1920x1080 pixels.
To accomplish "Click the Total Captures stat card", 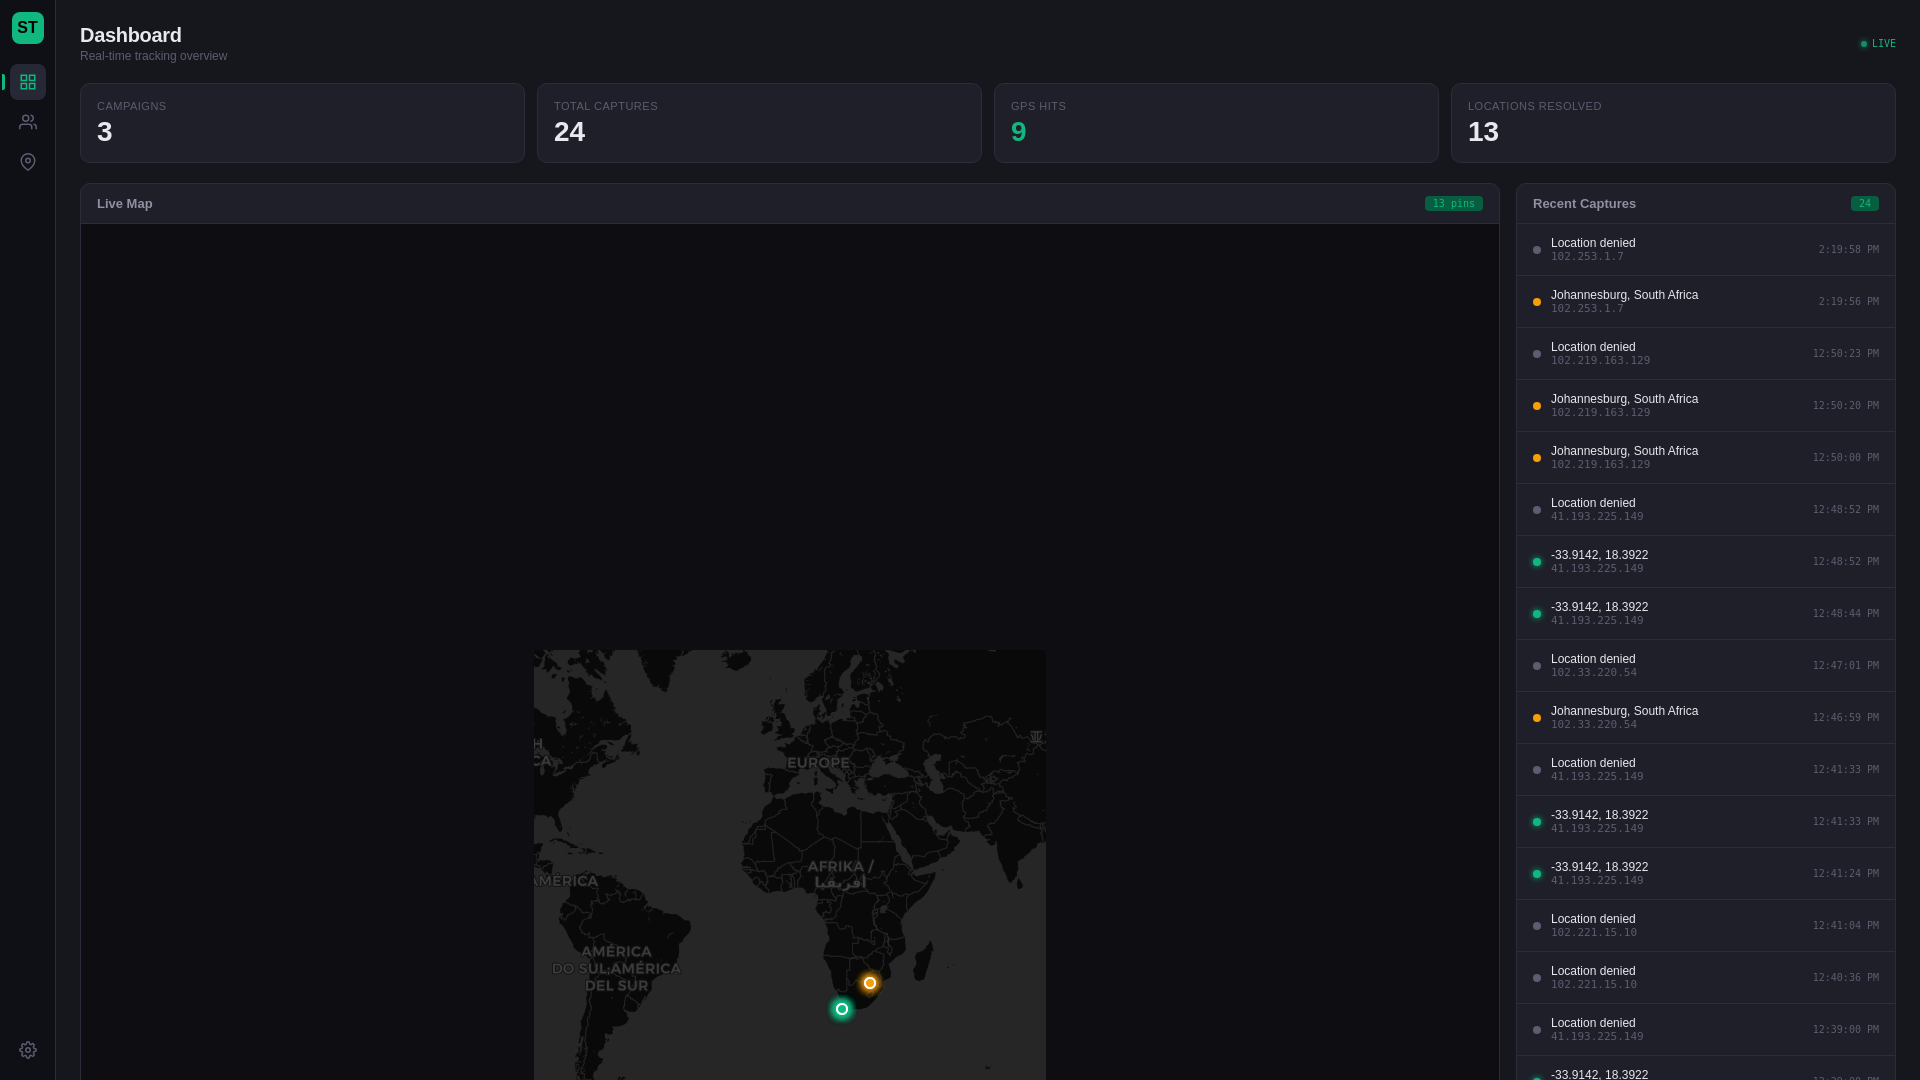I will (759, 123).
